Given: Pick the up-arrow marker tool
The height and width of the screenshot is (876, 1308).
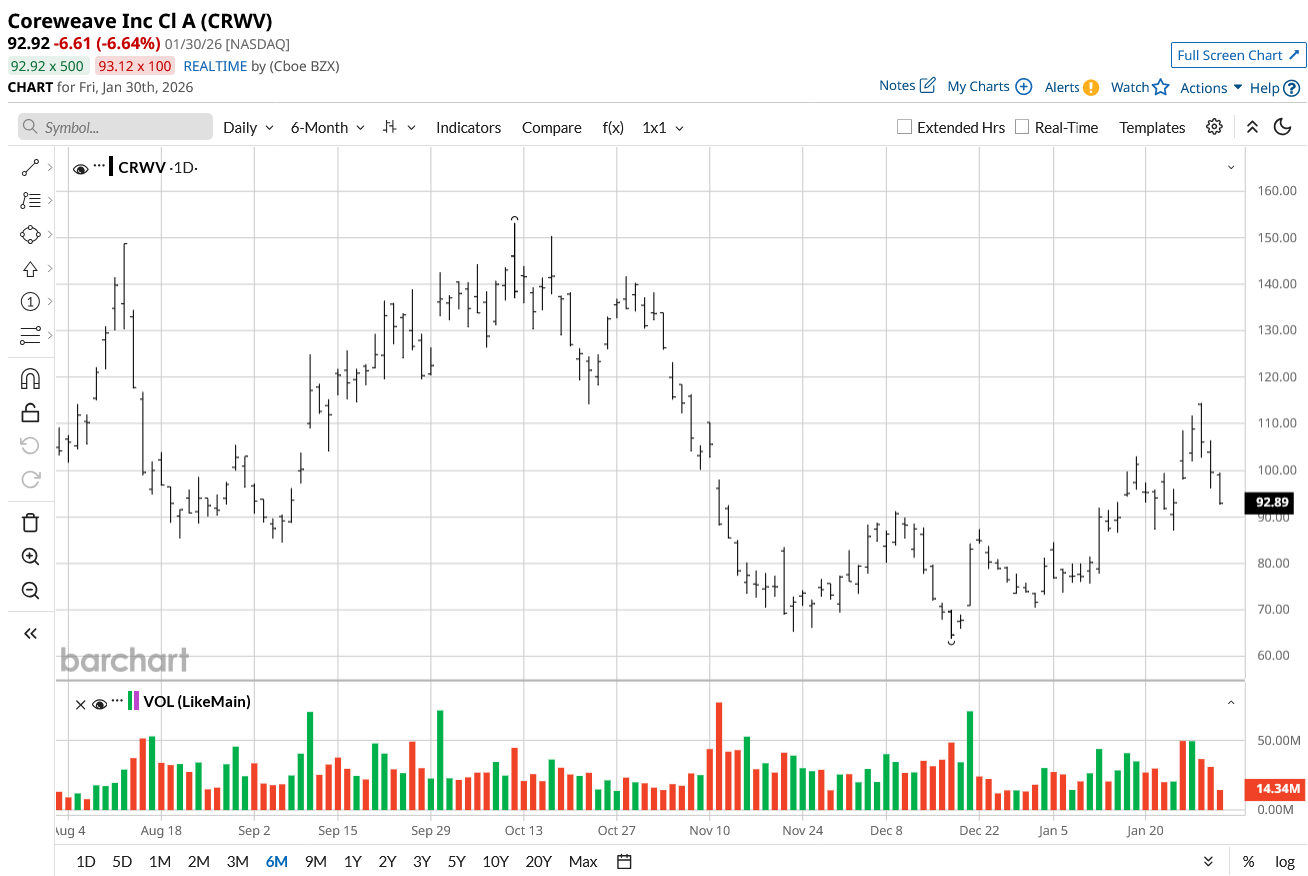Looking at the screenshot, I should 30,269.
